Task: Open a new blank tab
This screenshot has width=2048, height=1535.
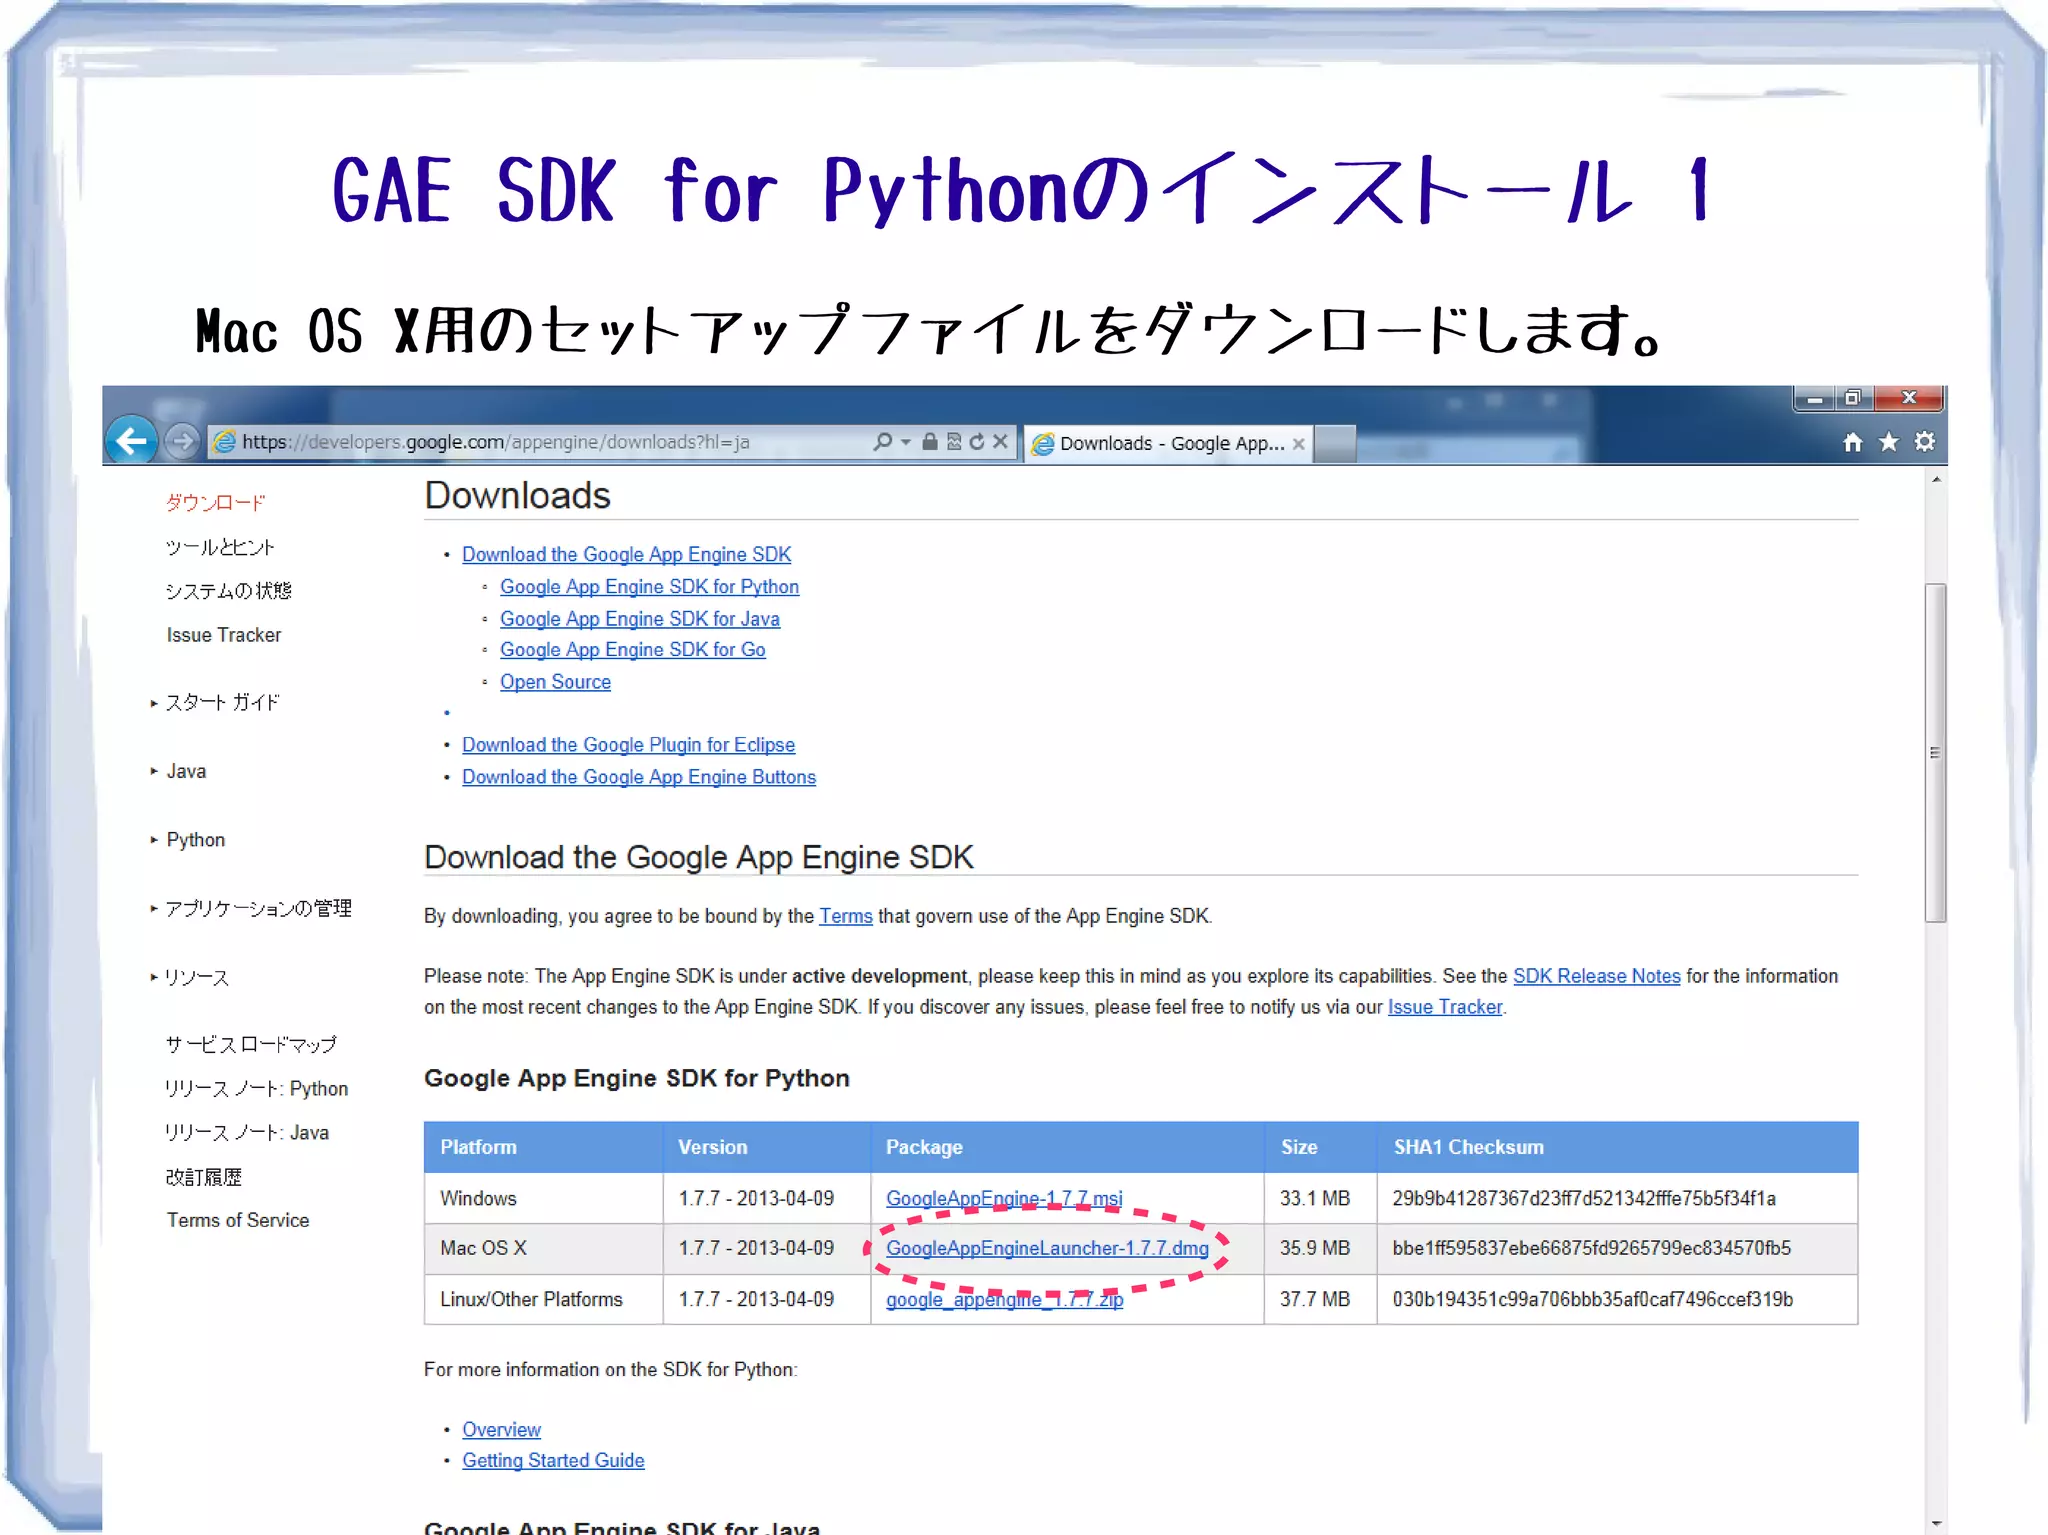Action: coord(1334,443)
